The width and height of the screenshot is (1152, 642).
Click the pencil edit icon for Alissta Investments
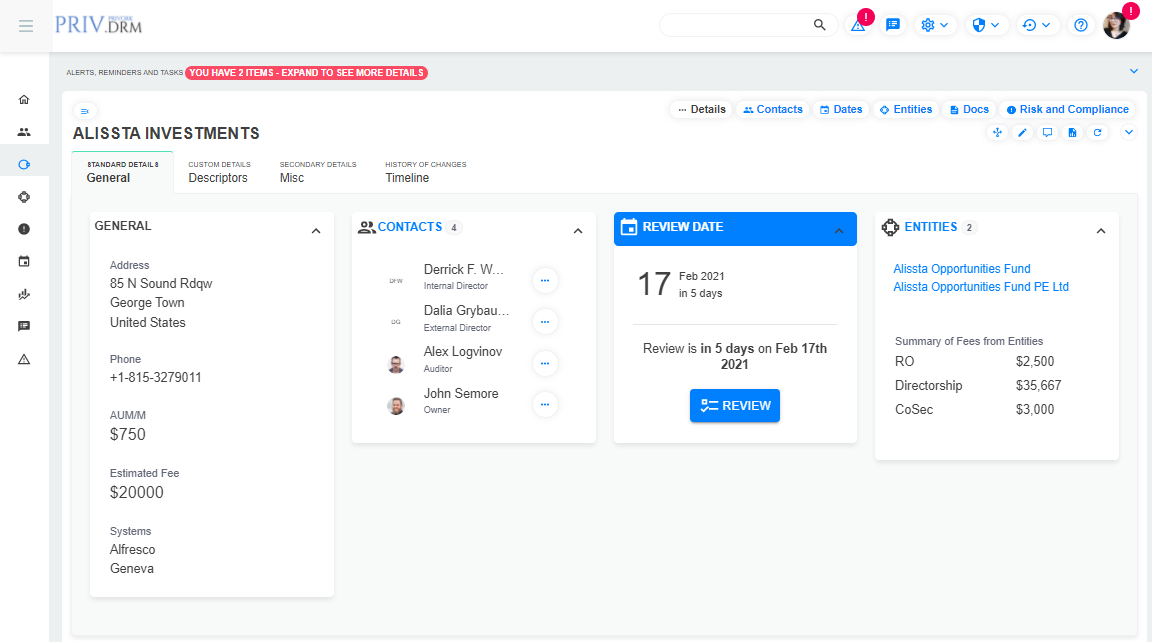point(1022,133)
